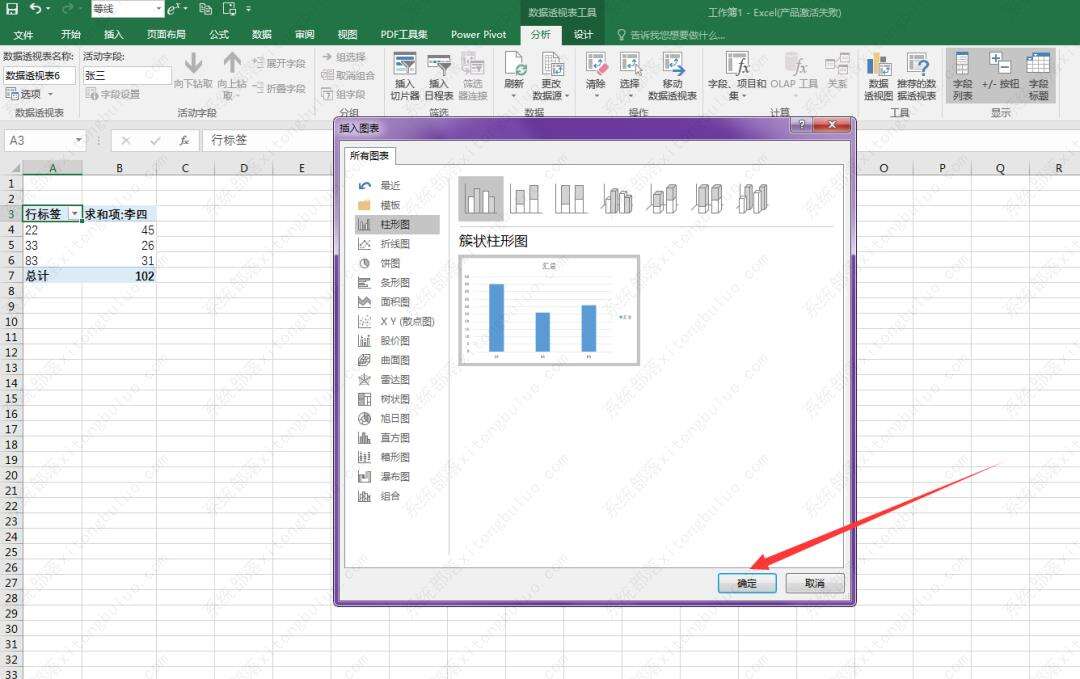Screen dimensions: 1080x679
Task: Click the 活动字段 input box containing 张三
Action: pyautogui.click(x=126, y=75)
